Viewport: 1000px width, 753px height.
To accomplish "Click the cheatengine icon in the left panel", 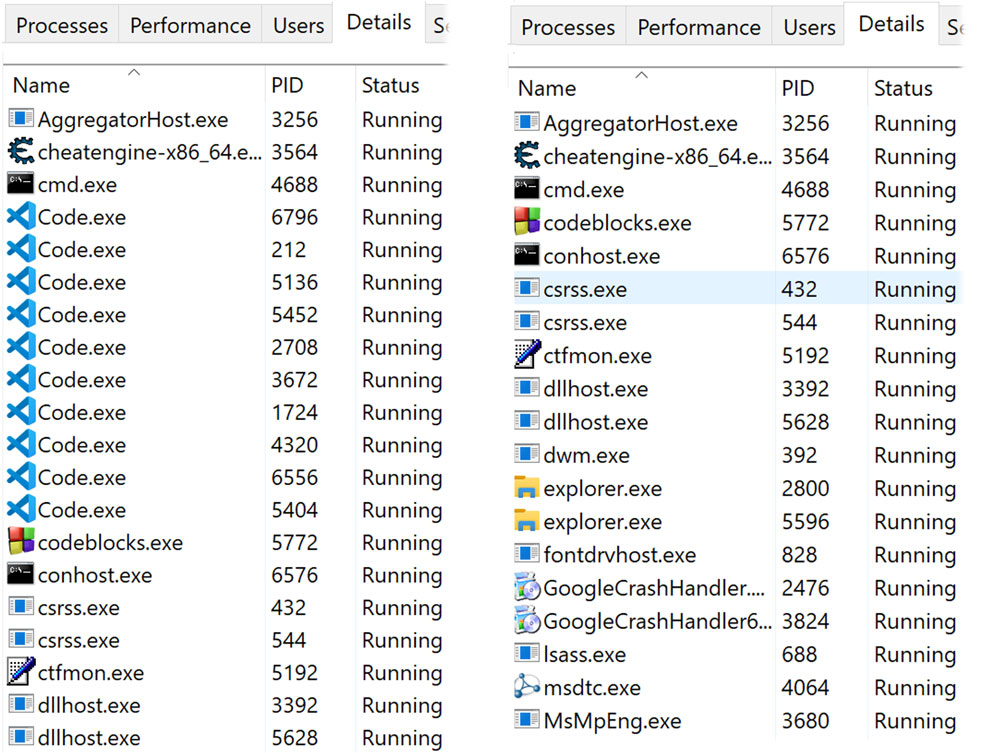I will pyautogui.click(x=20, y=152).
